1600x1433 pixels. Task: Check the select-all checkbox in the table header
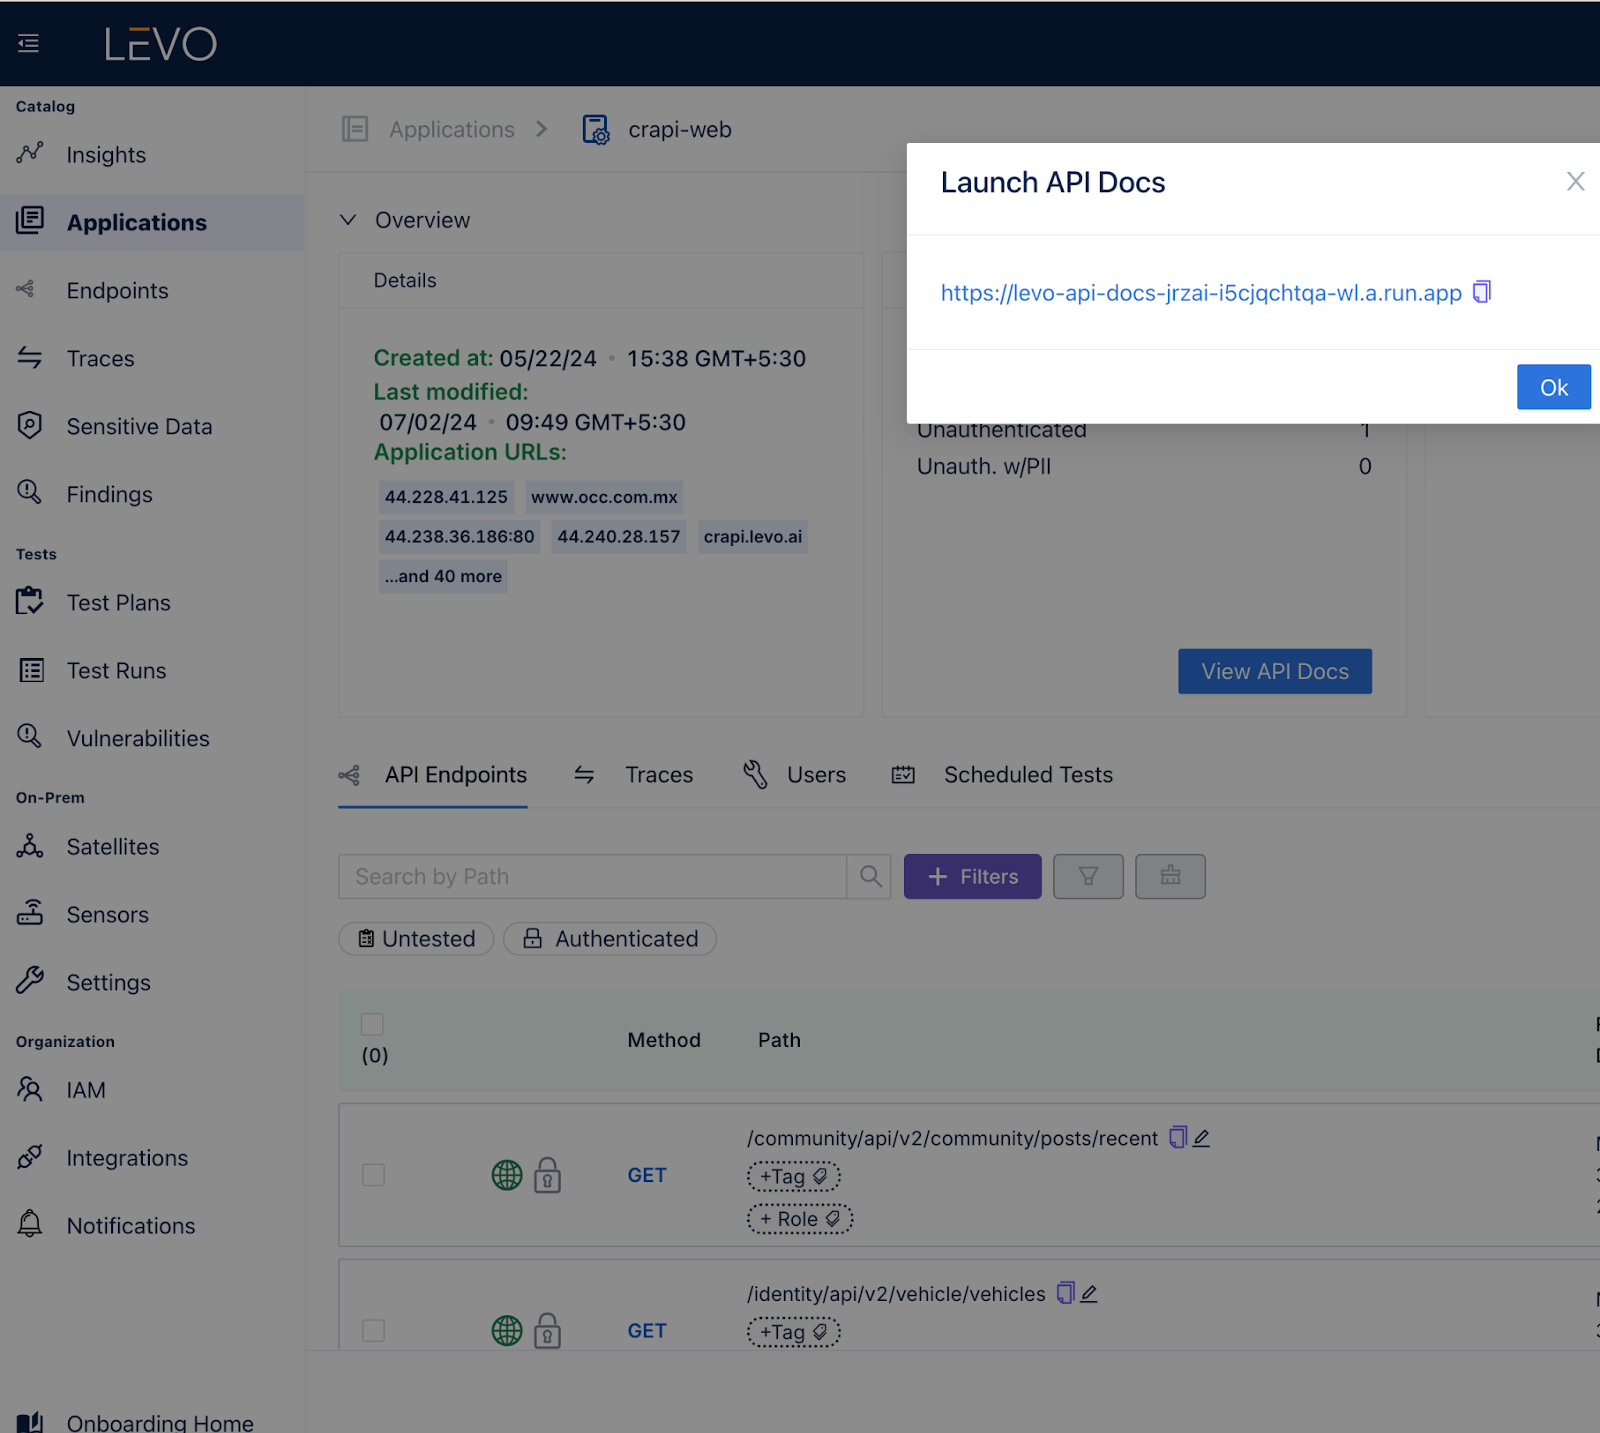(372, 1023)
